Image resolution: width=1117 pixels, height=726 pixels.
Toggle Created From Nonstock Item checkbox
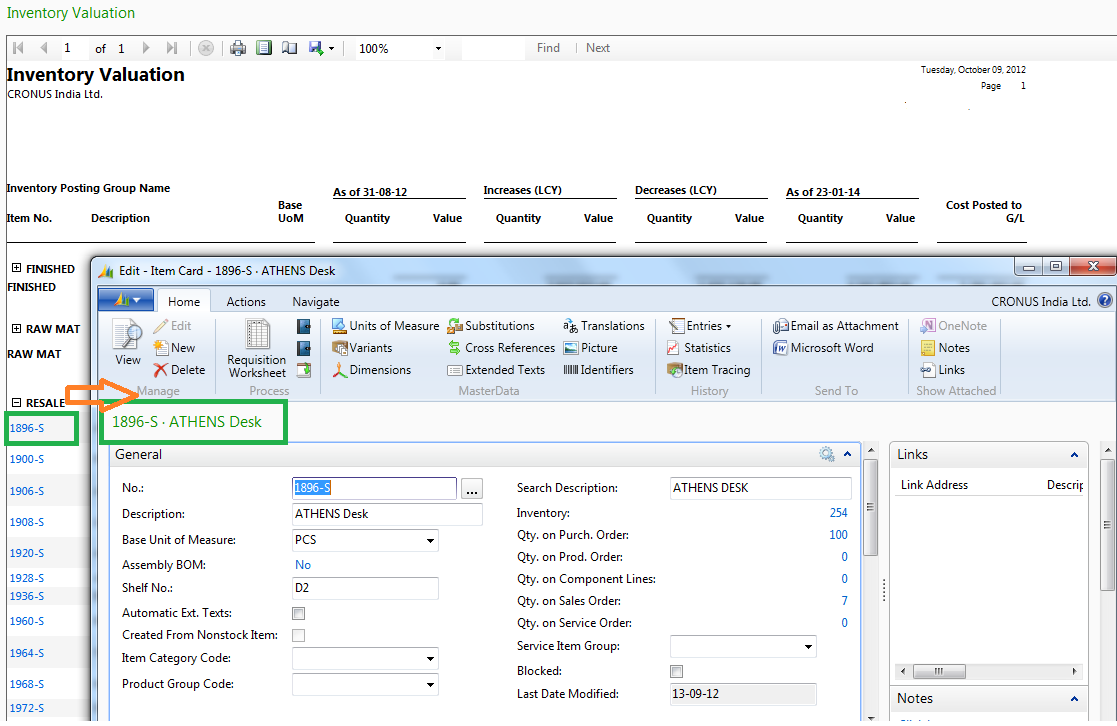[298, 636]
